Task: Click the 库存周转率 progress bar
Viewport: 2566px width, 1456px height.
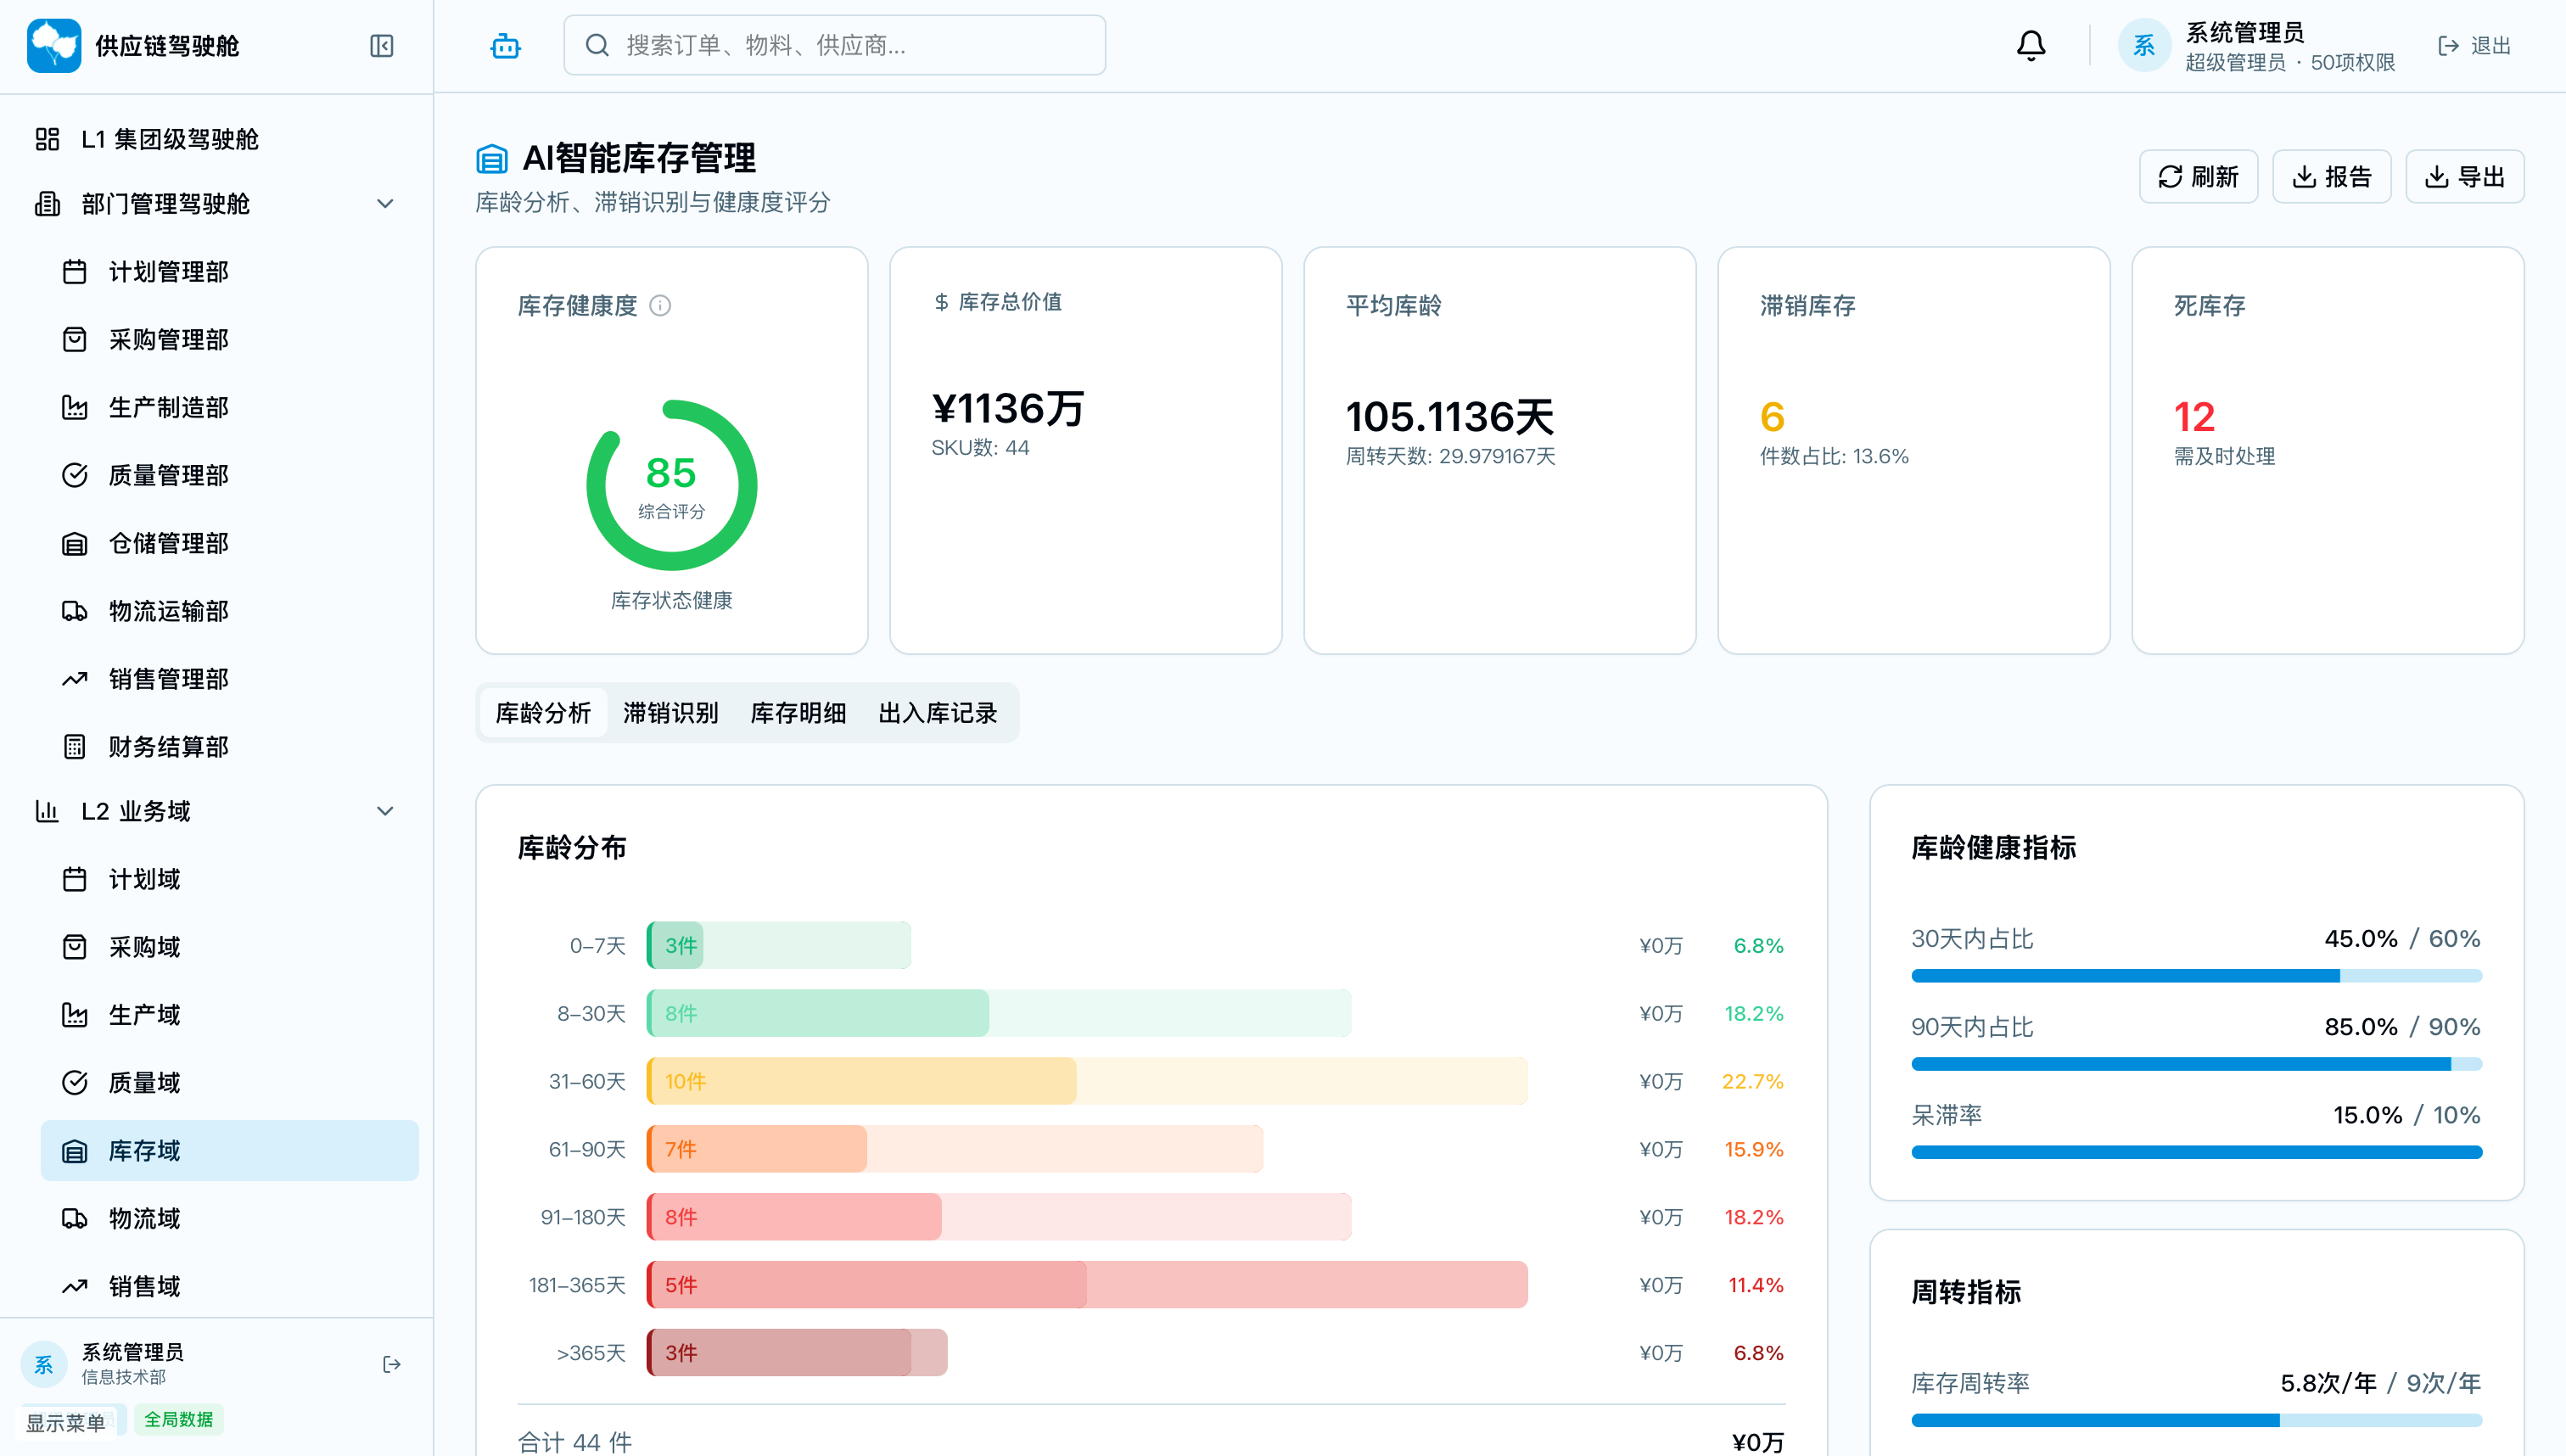Action: (x=2196, y=1420)
